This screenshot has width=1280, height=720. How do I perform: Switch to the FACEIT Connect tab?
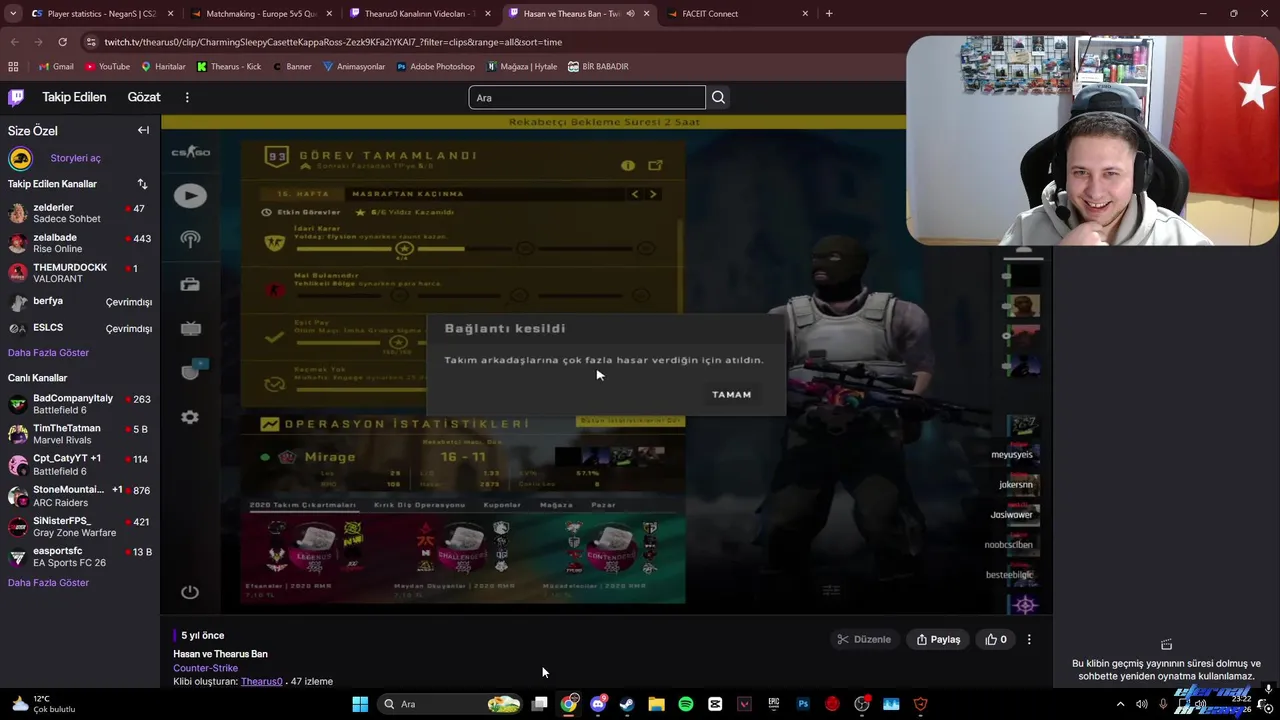coord(738,14)
